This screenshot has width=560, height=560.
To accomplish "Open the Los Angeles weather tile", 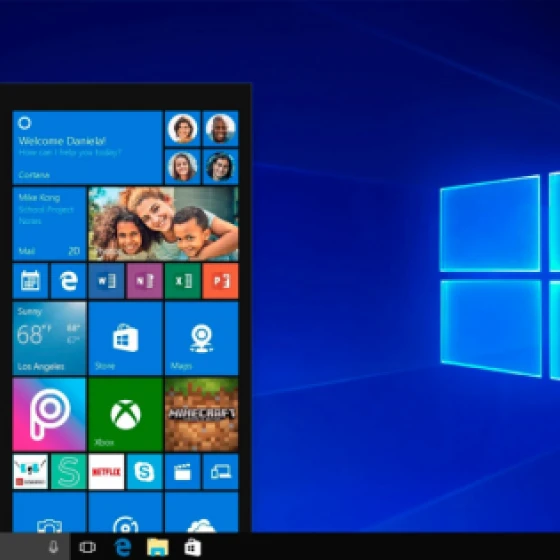I will click(49, 338).
